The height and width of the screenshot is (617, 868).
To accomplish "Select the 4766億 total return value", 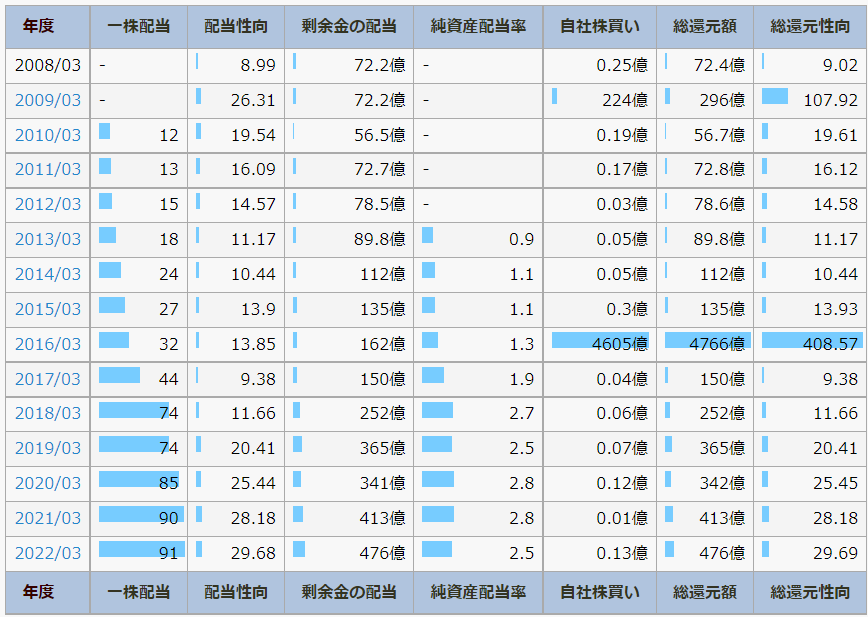I will (x=717, y=344).
